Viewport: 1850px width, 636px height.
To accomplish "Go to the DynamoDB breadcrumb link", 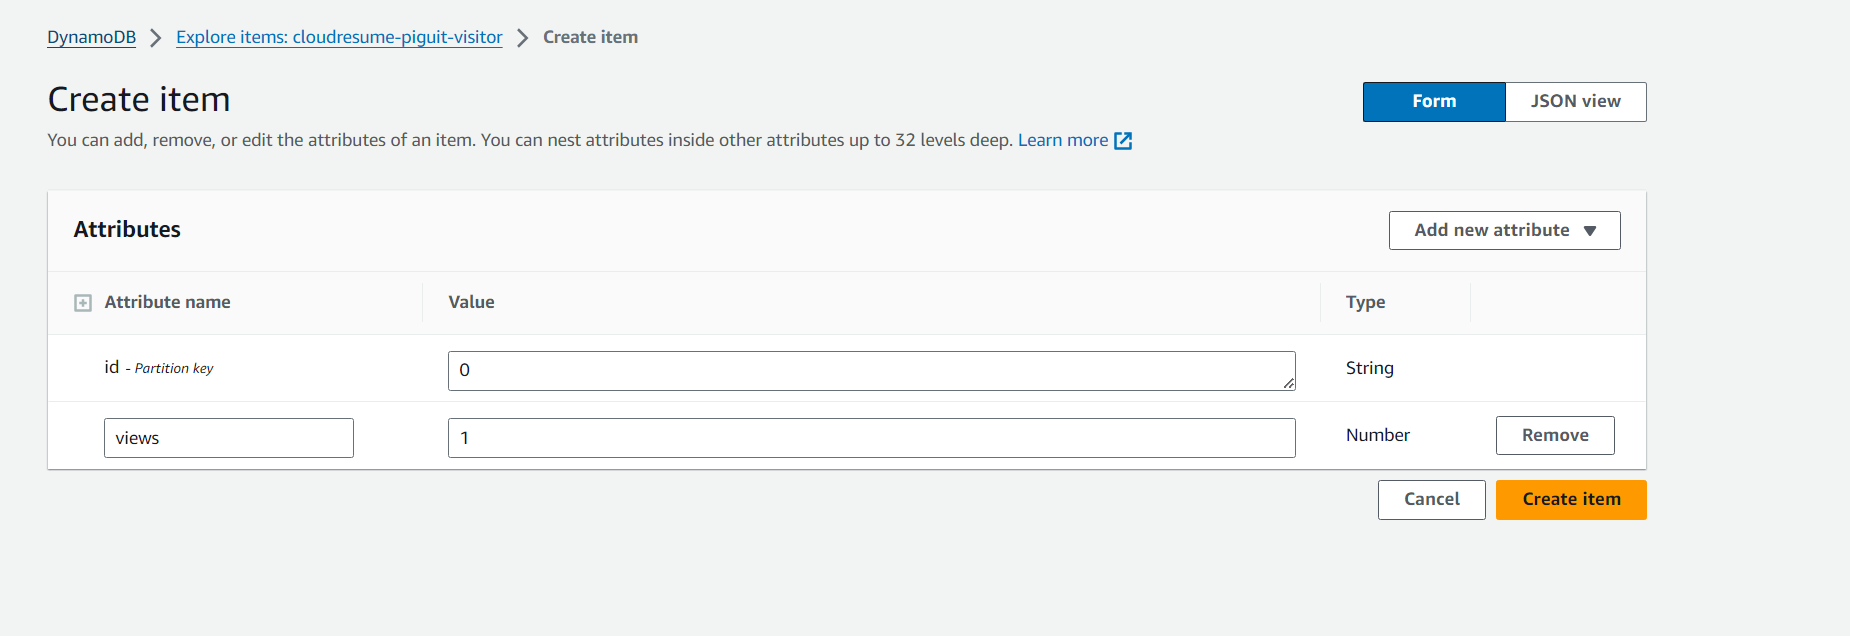I will click(x=91, y=37).
